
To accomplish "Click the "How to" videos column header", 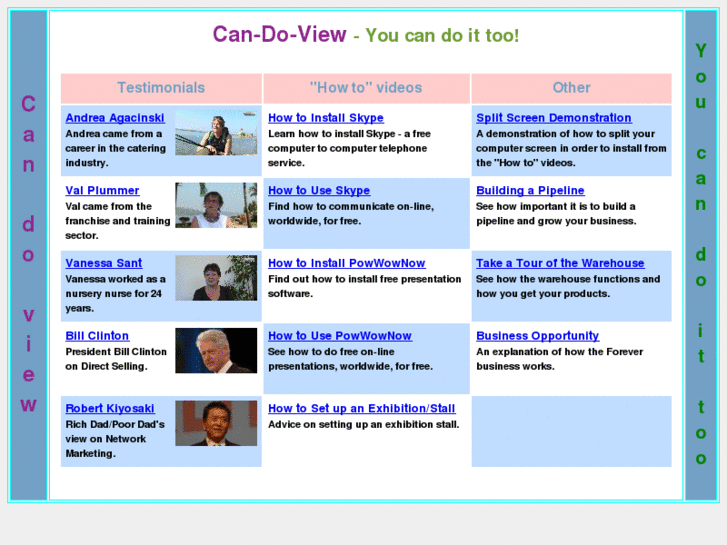I will click(366, 88).
